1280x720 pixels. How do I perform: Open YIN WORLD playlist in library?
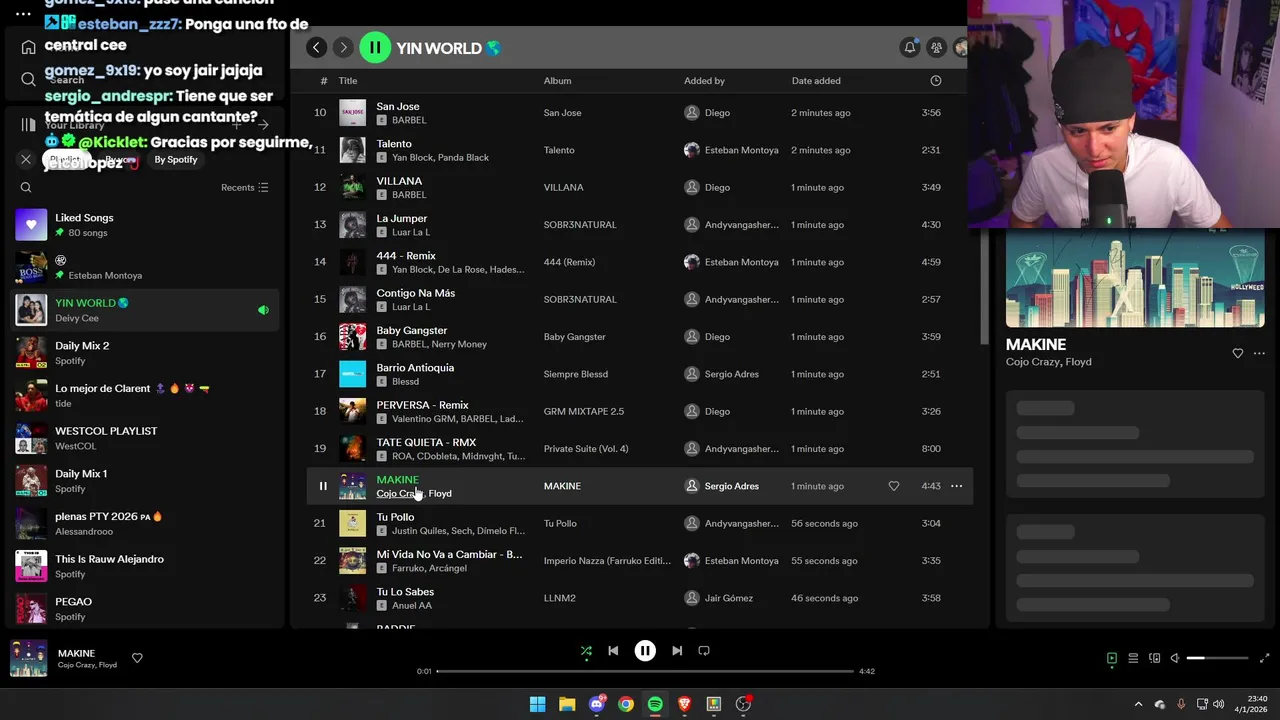coord(145,310)
